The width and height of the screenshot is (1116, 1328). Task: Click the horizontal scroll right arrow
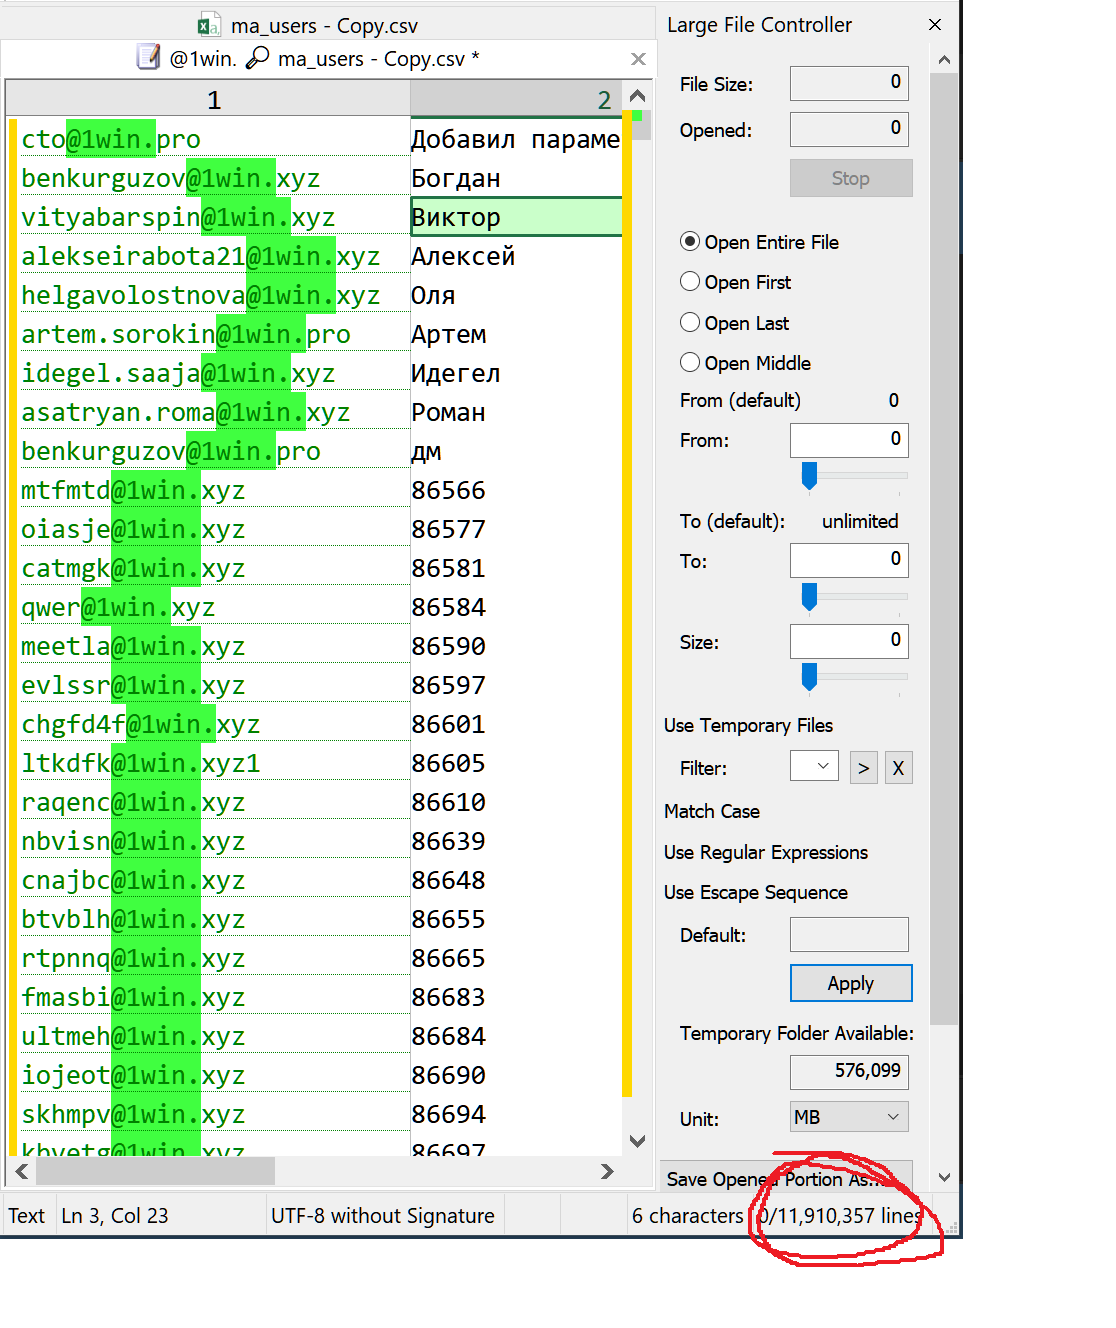click(606, 1171)
